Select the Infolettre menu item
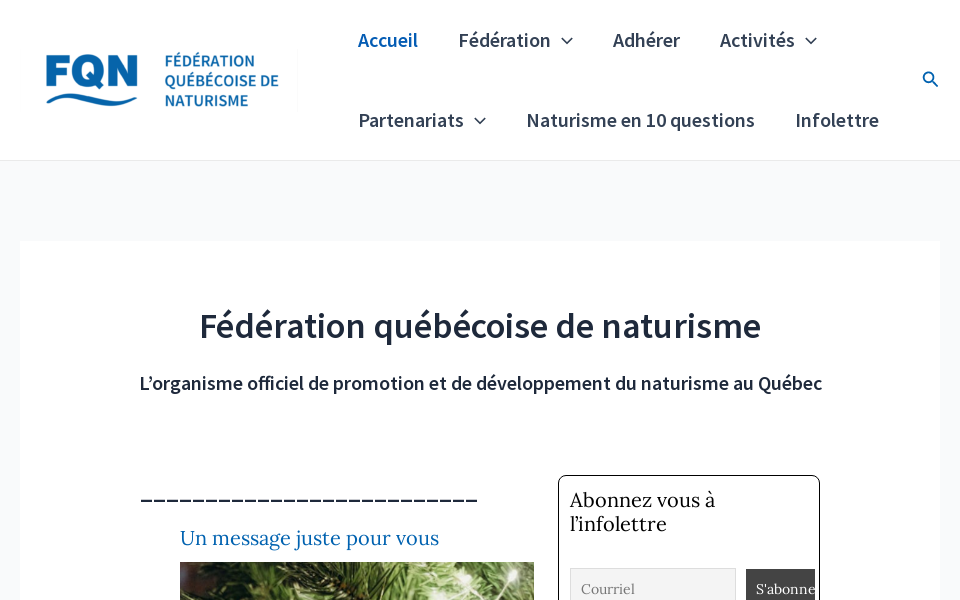960x600 pixels. tap(837, 119)
